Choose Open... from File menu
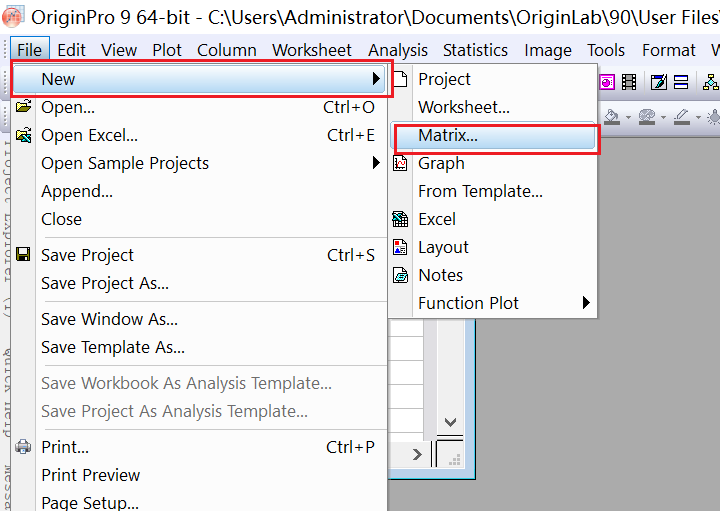Image resolution: width=720 pixels, height=511 pixels. click(x=200, y=107)
